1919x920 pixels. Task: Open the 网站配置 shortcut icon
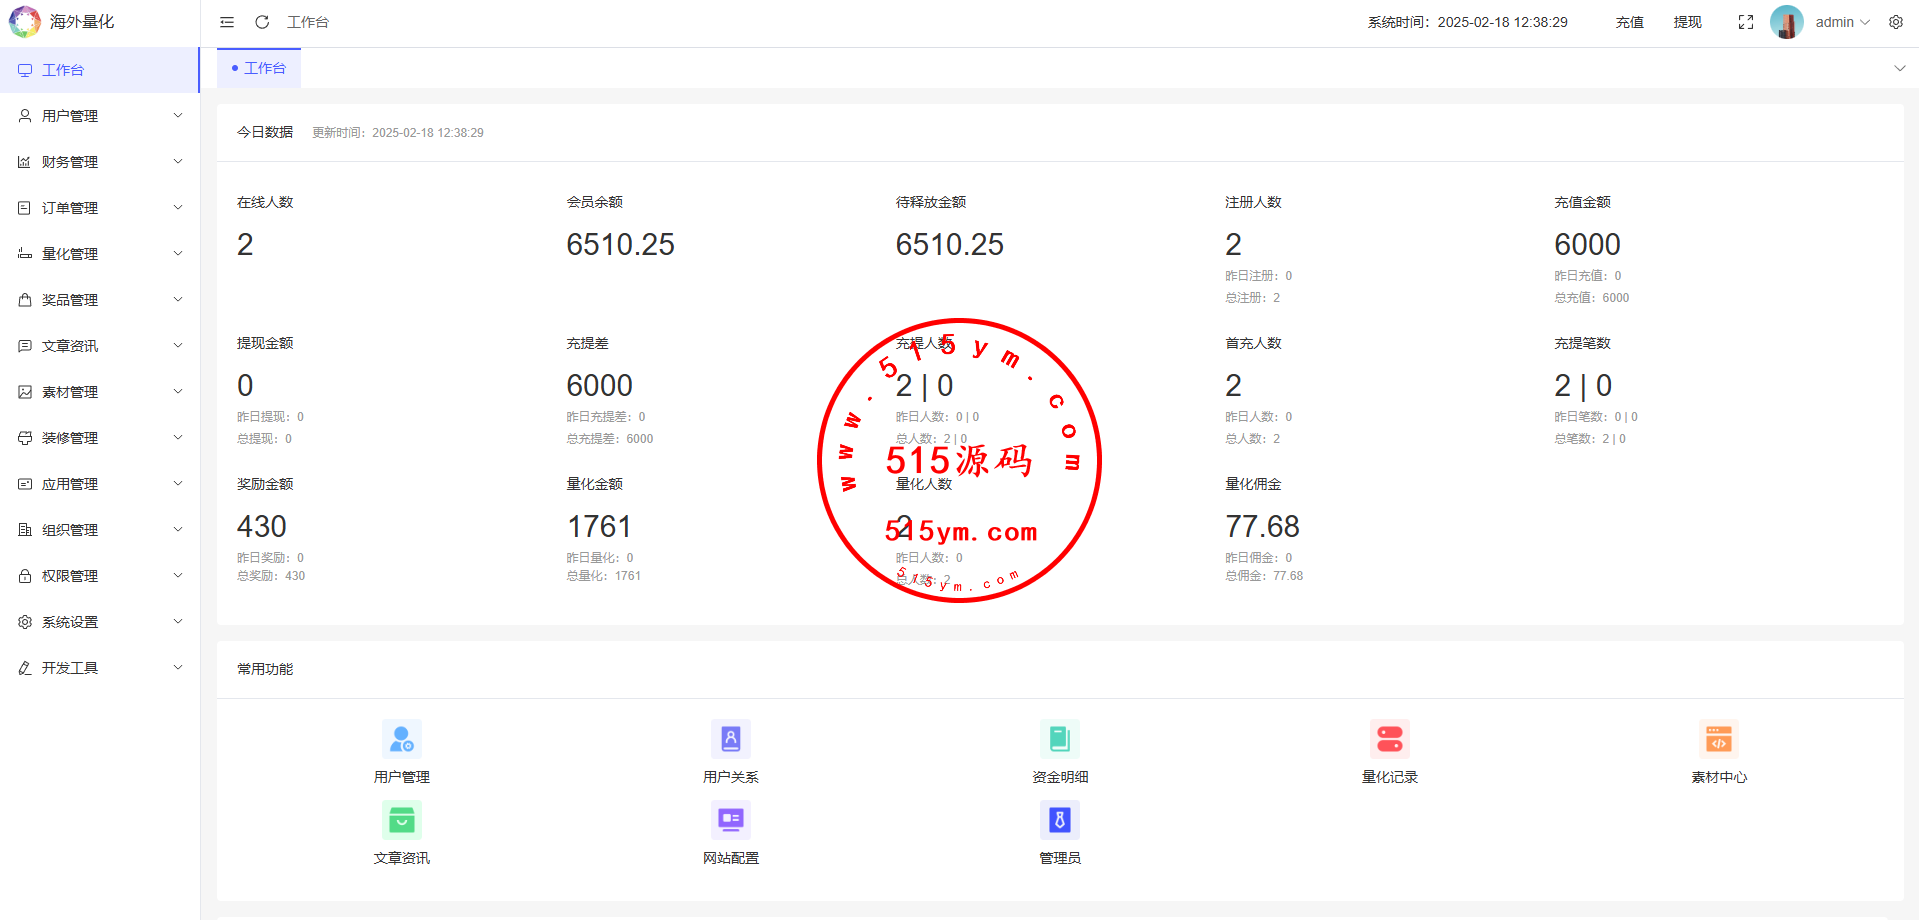(730, 821)
